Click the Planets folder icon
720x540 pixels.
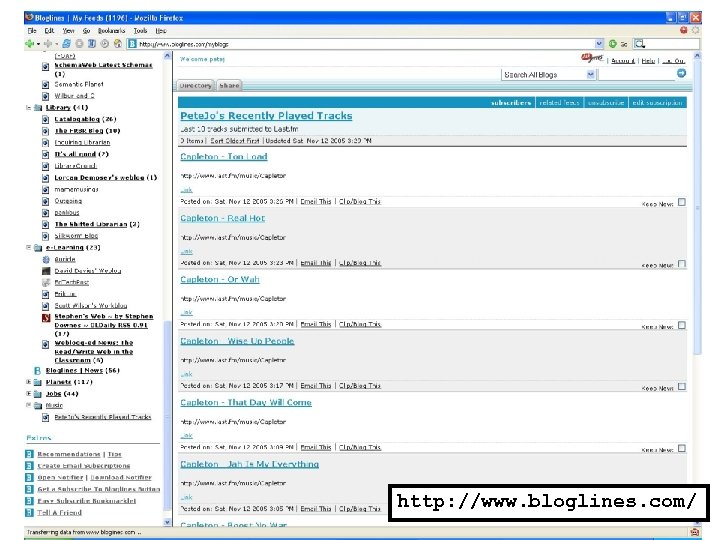(38, 382)
